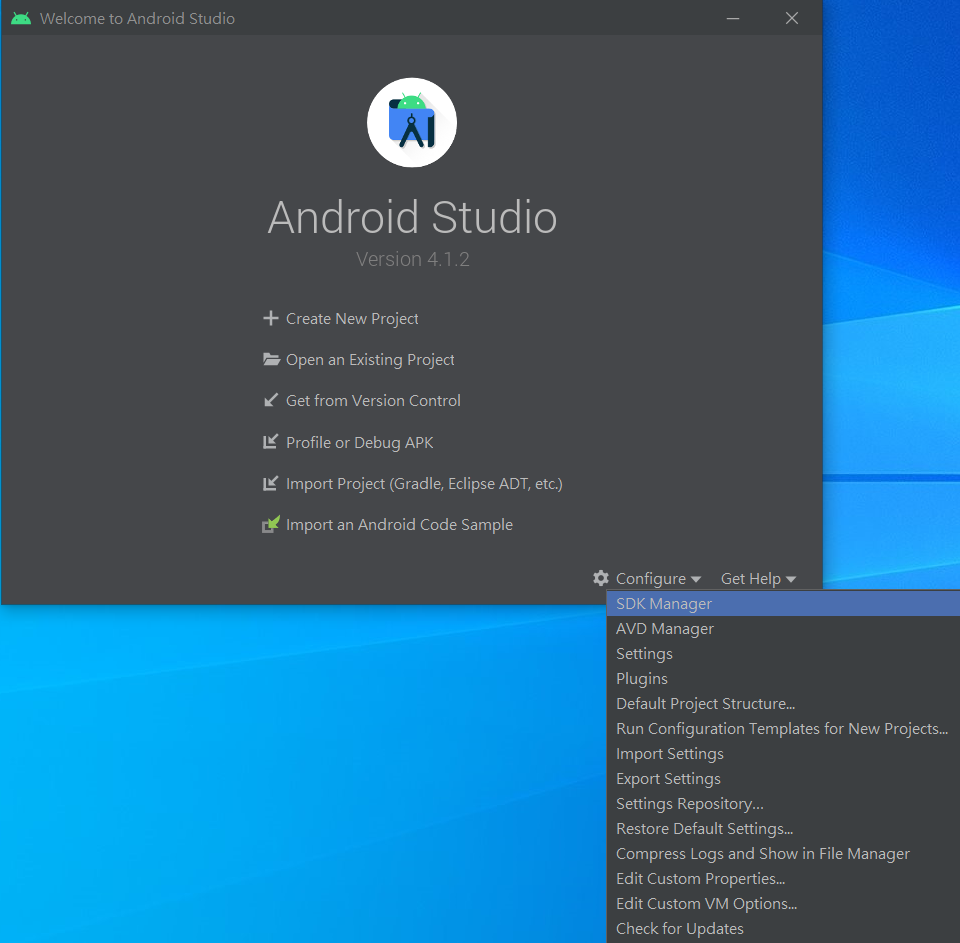This screenshot has width=960, height=943.
Task: Click the arrow icon for Get from Version Control
Action: click(271, 400)
